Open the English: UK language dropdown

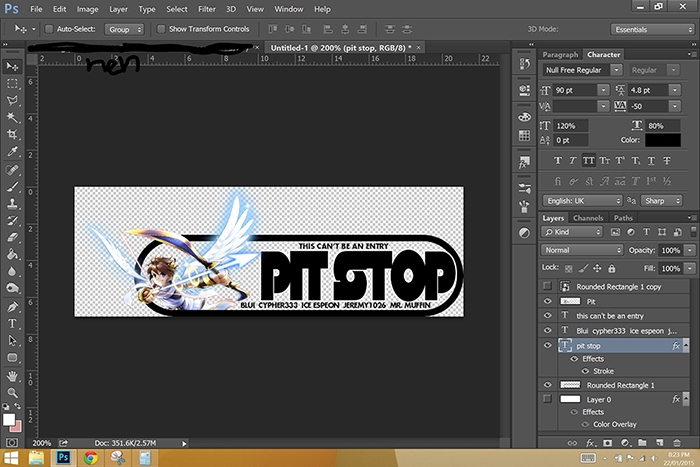(582, 201)
